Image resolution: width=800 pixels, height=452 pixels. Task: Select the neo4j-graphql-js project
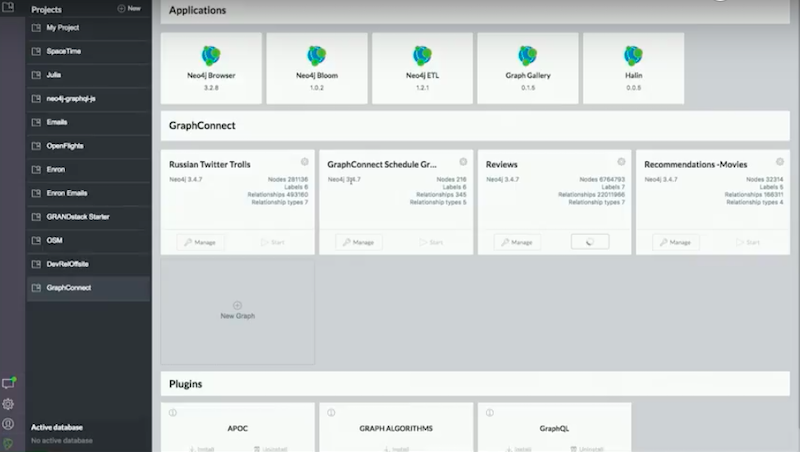click(x=89, y=98)
